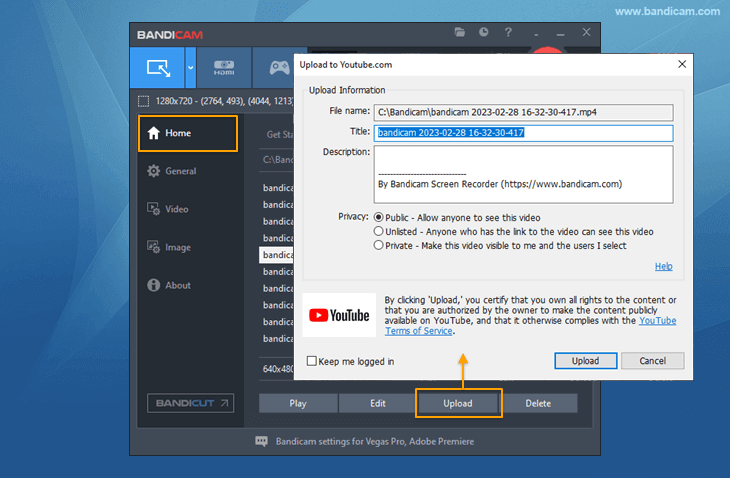Open the Home tab in sidebar
Viewport: 730px width, 478px height.
188,133
